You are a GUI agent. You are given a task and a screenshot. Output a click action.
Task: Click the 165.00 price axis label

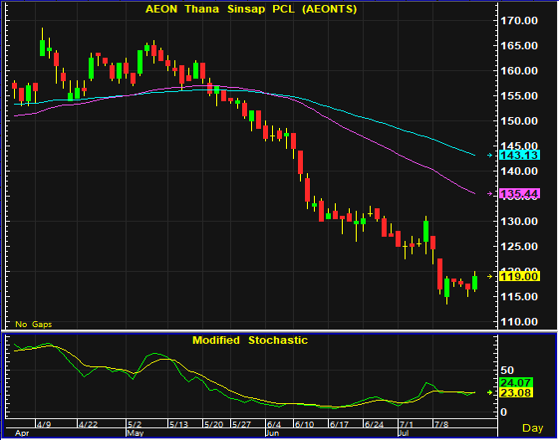519,46
